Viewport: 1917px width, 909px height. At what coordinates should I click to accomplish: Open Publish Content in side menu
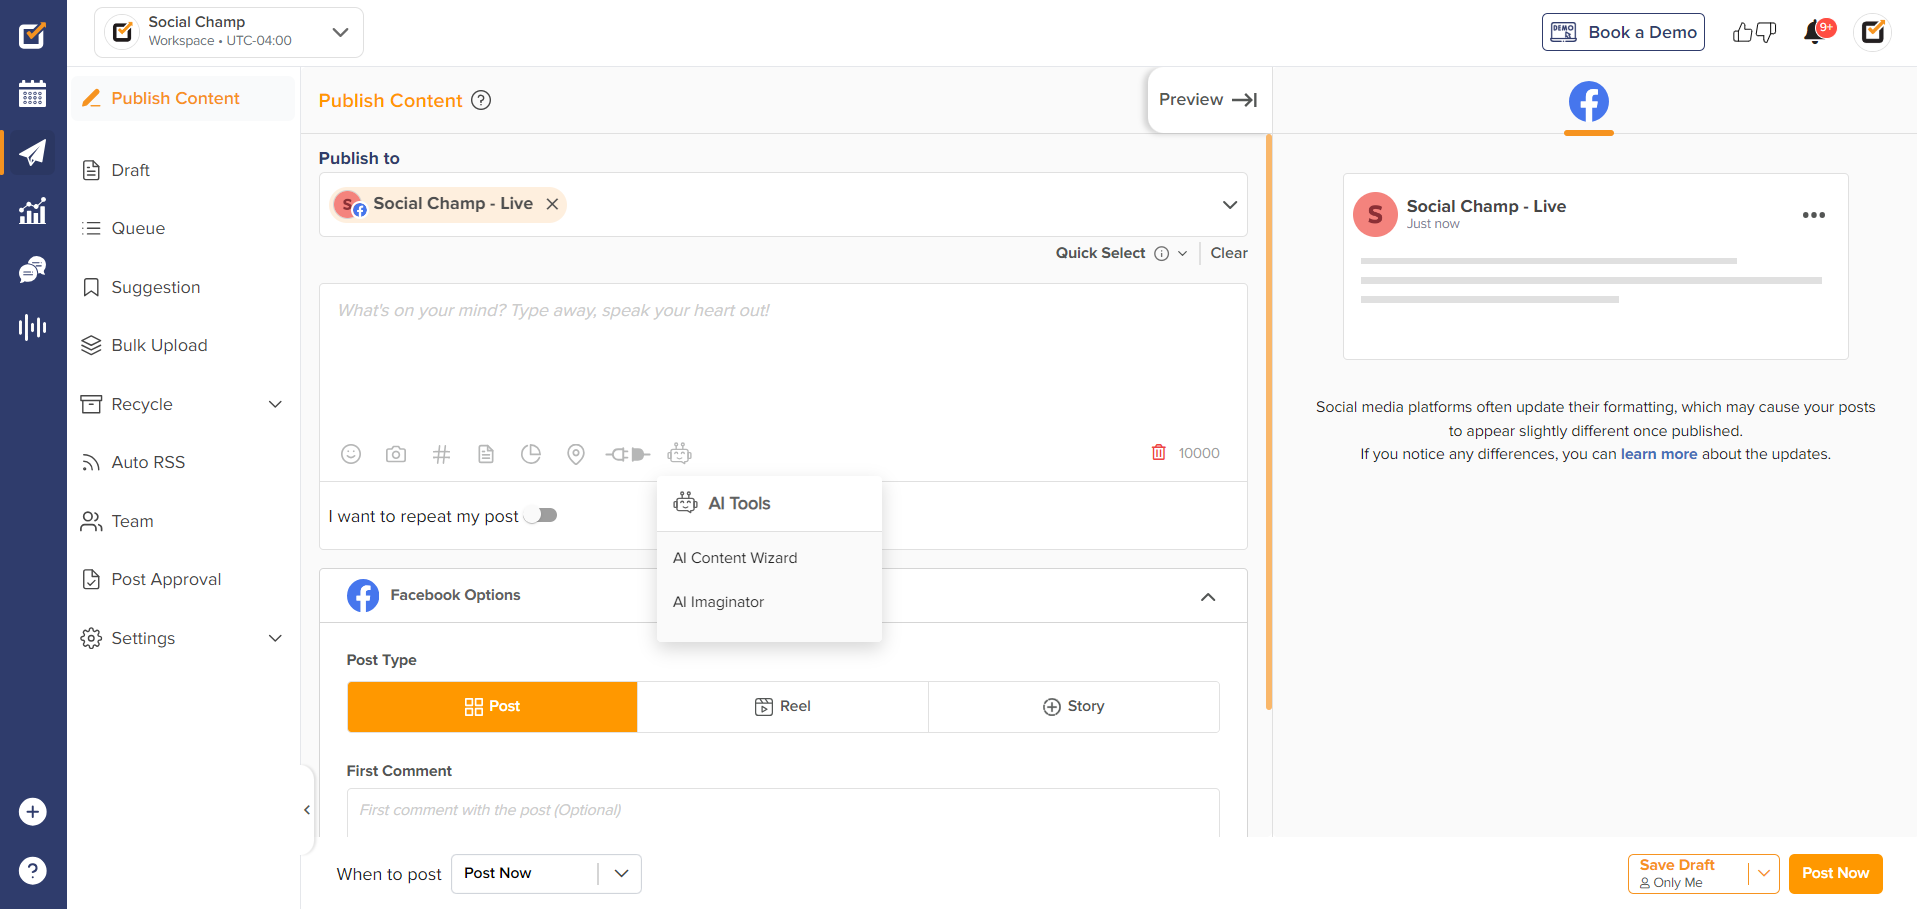click(183, 98)
